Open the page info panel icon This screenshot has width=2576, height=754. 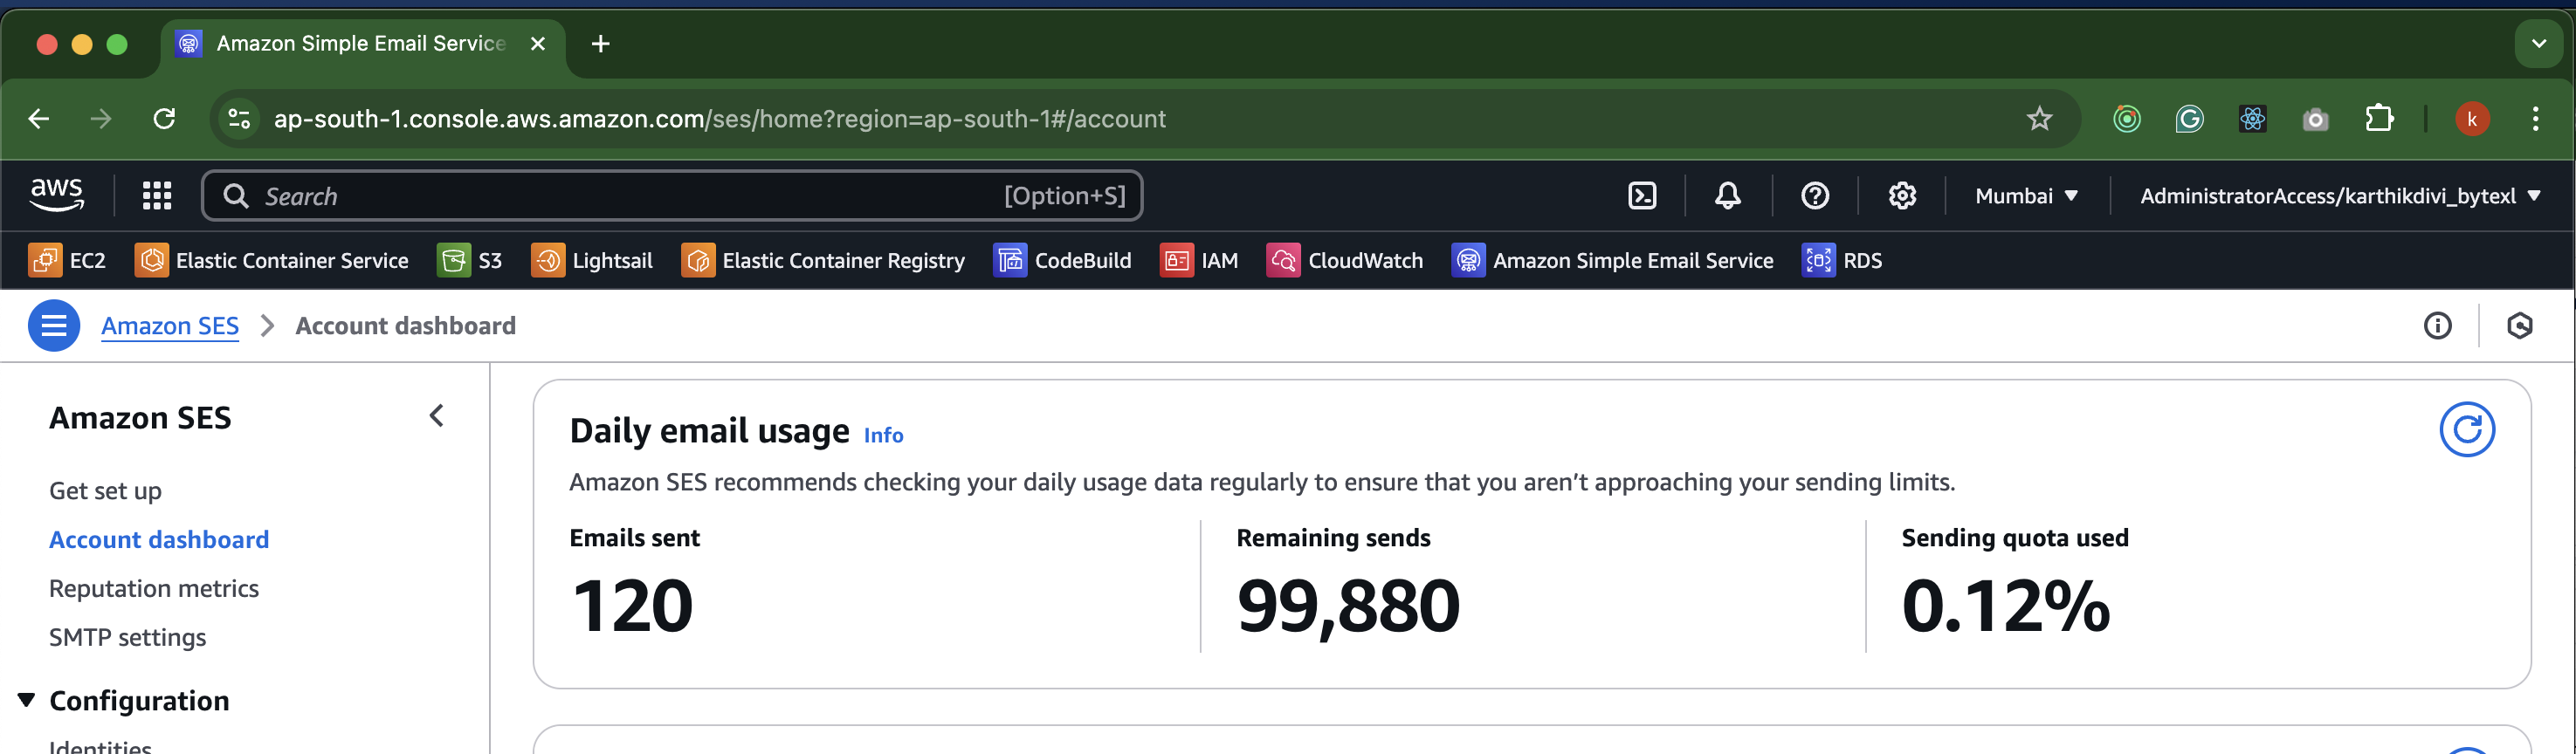pos(2437,326)
